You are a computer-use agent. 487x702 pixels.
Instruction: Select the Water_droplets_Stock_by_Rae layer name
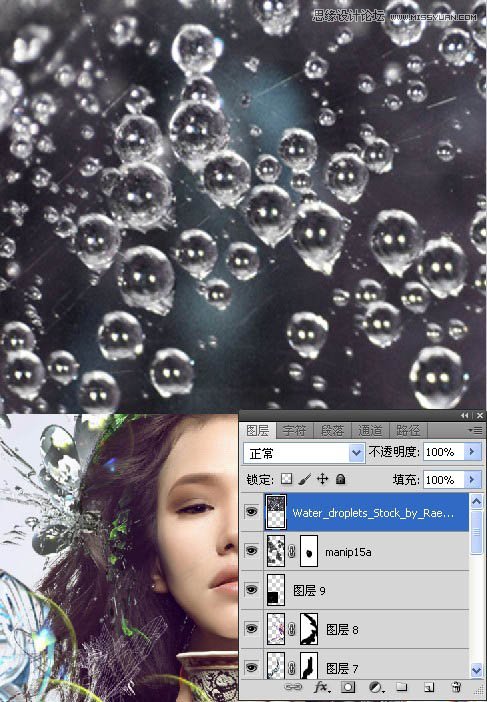pyautogui.click(x=373, y=513)
